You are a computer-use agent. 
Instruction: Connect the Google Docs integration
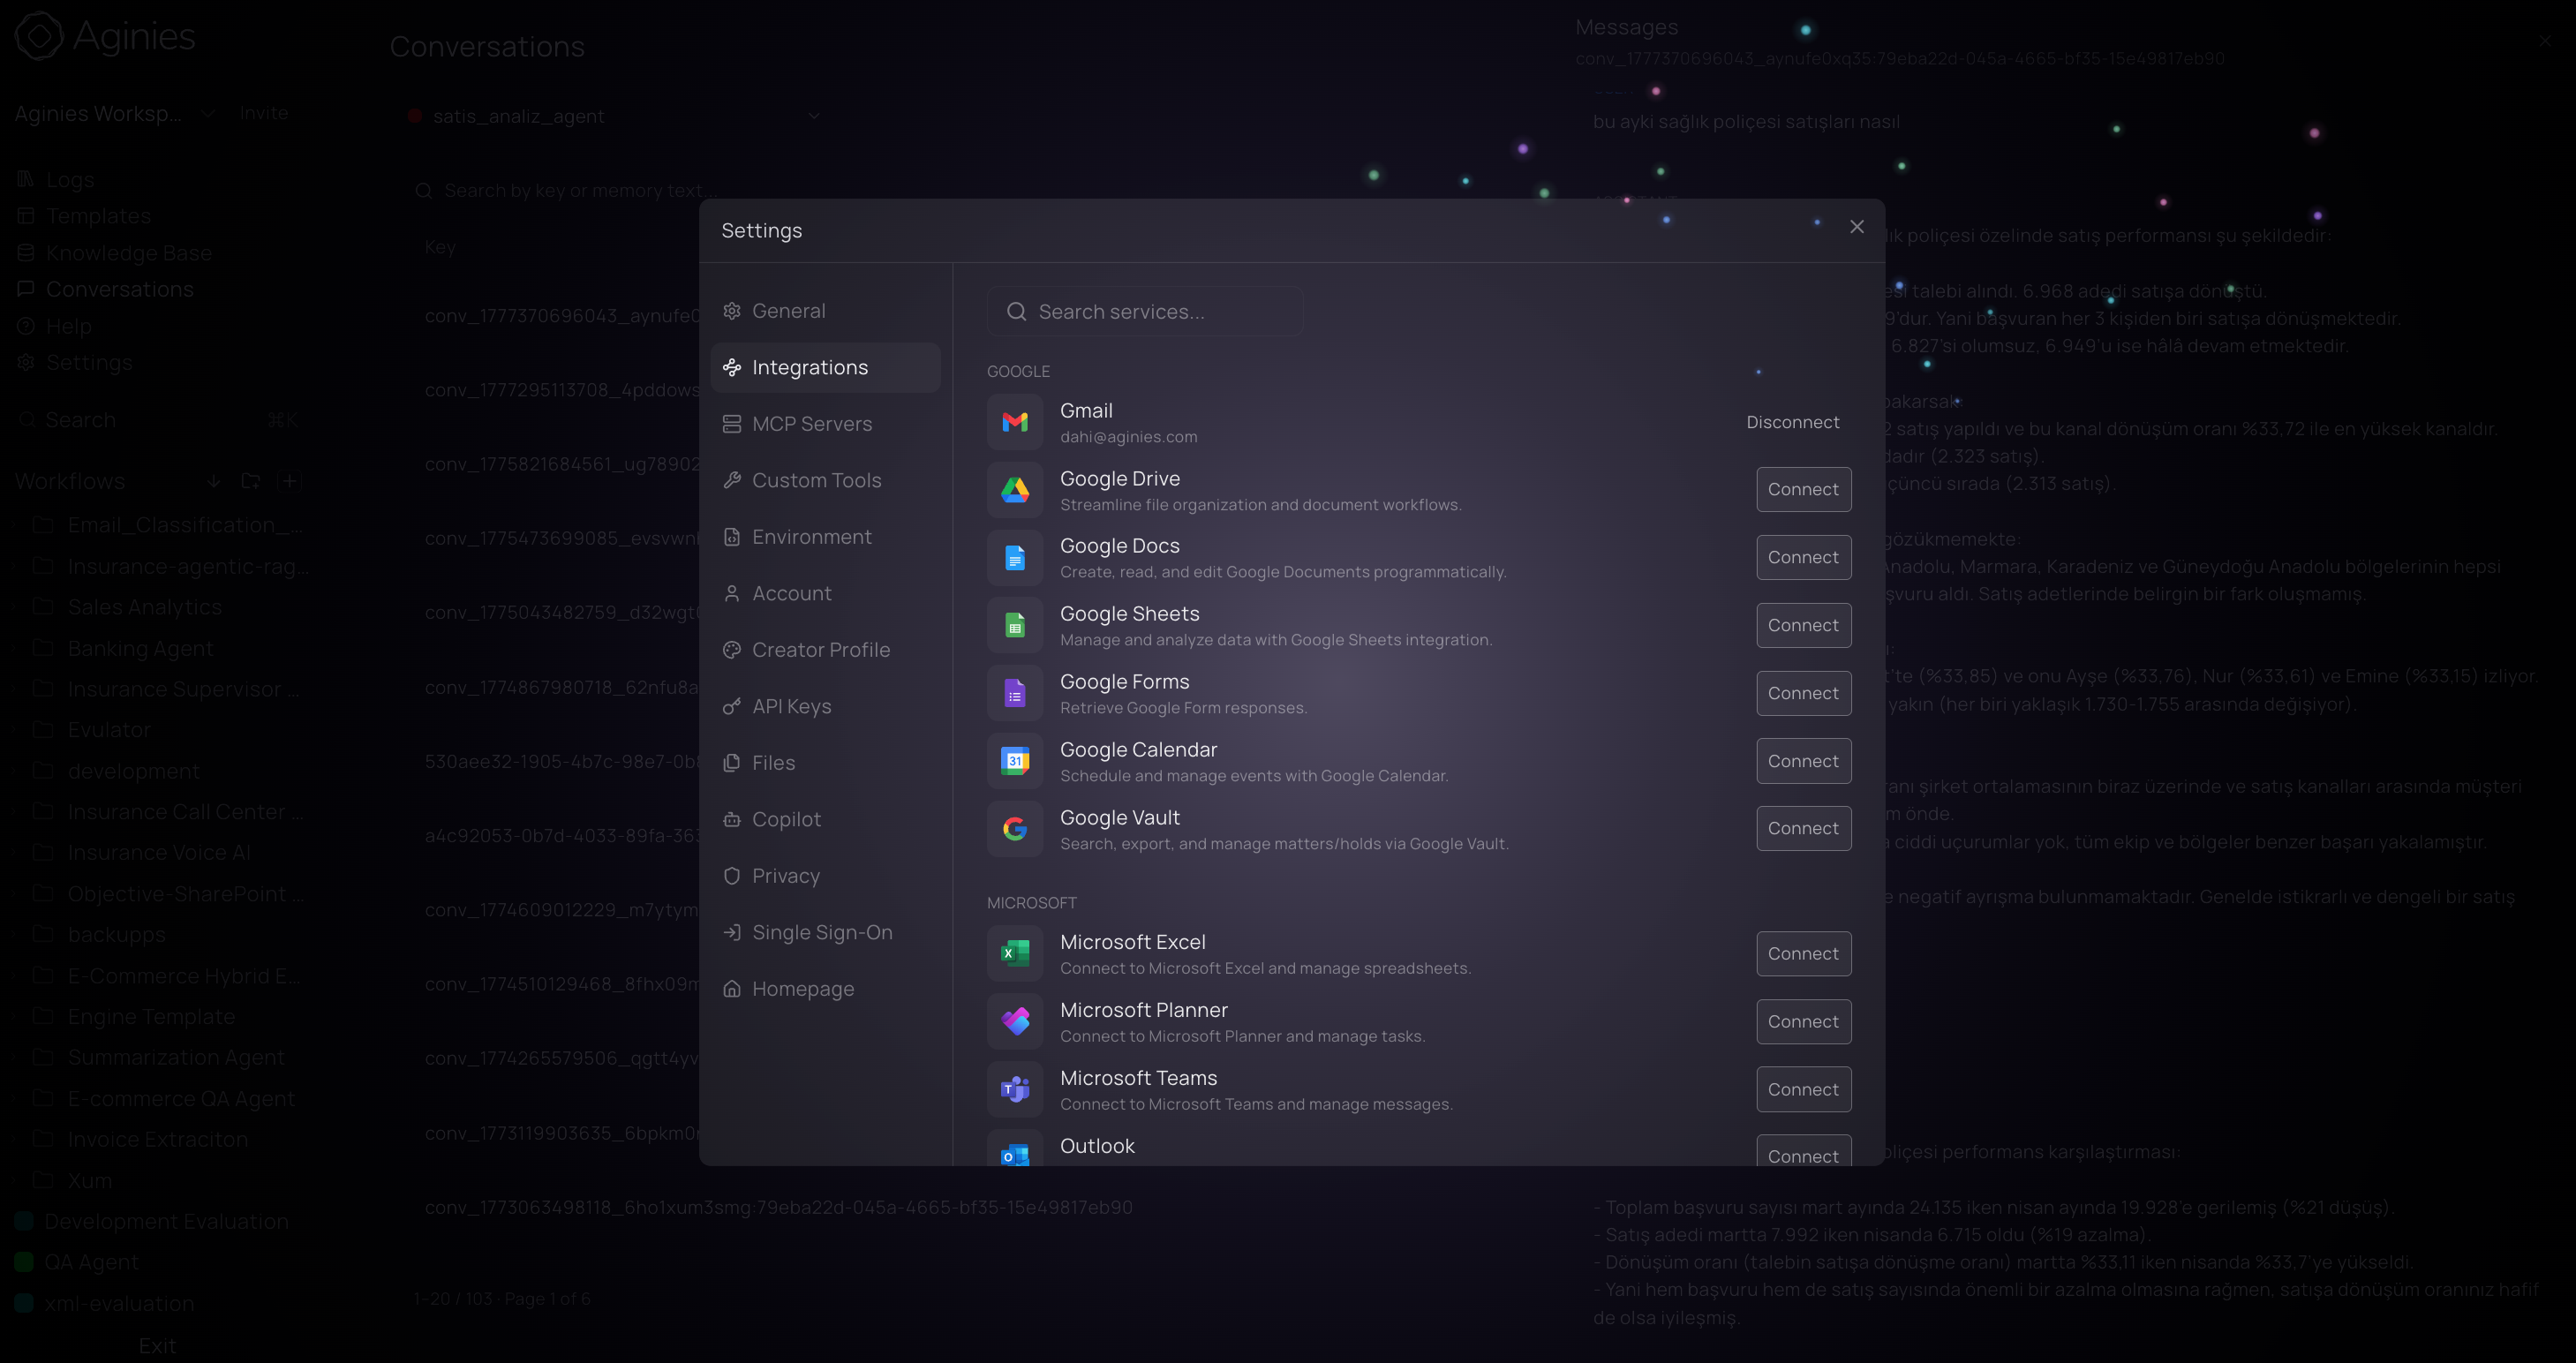(1803, 558)
